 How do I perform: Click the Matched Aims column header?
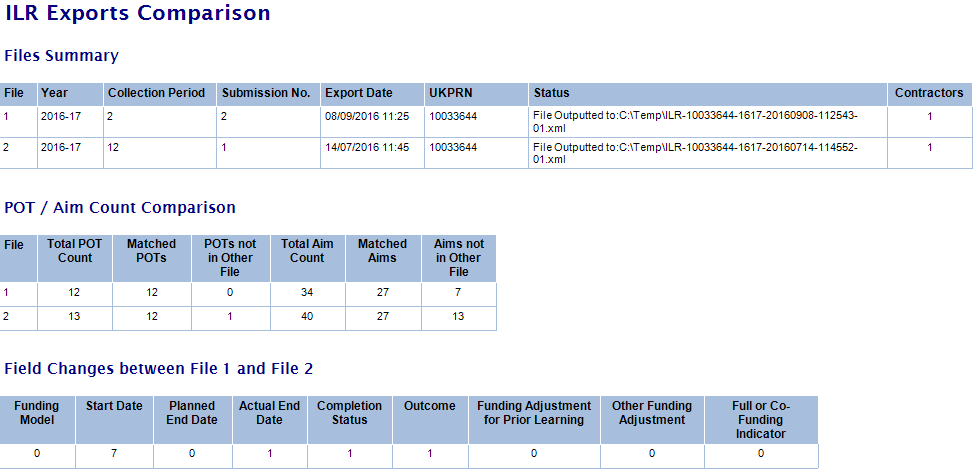tap(383, 251)
